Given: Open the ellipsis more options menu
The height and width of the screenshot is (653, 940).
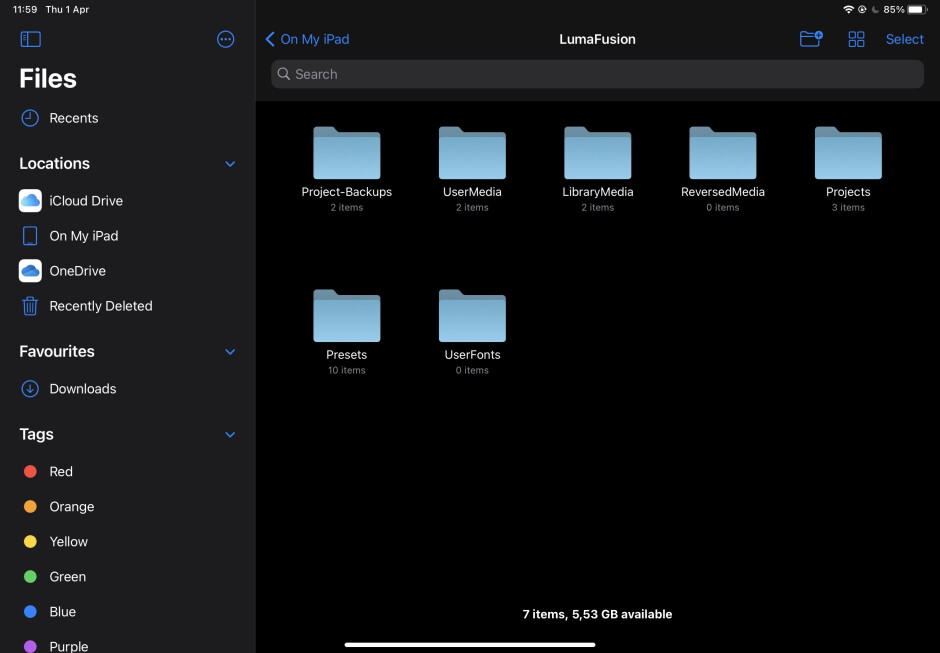Looking at the screenshot, I should tap(225, 40).
